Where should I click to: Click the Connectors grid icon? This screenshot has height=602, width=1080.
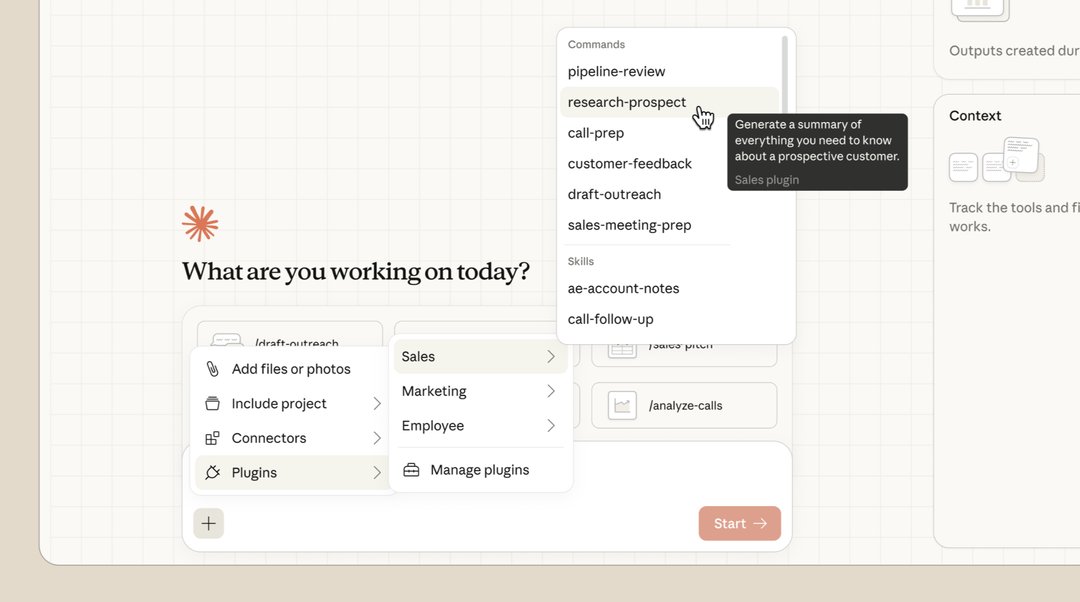coord(213,438)
